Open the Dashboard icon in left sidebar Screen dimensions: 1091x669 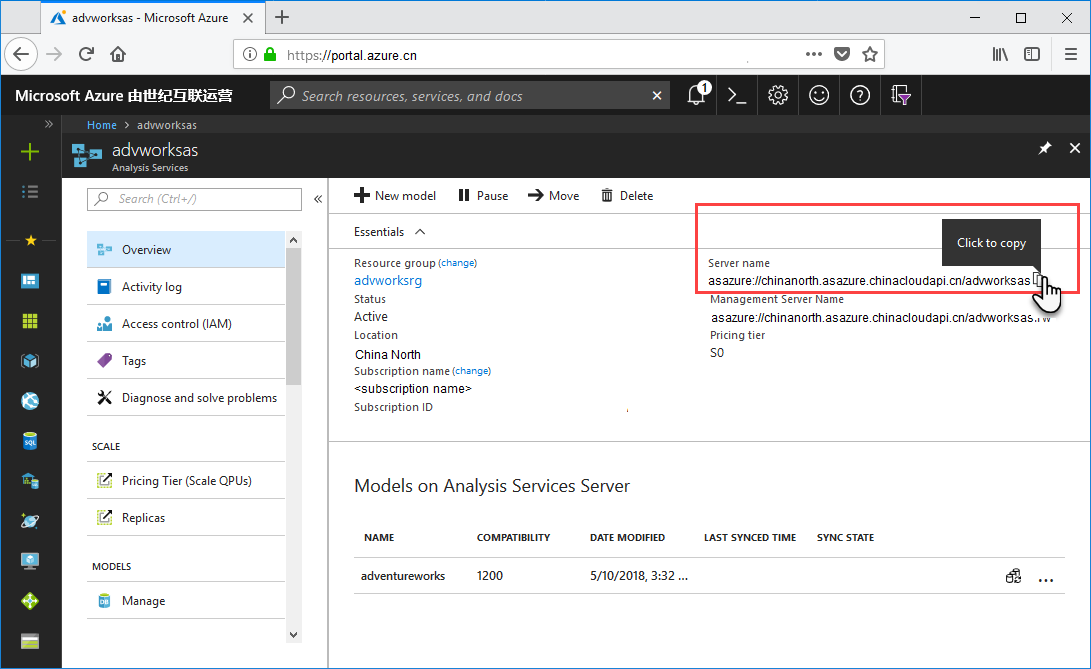30,281
